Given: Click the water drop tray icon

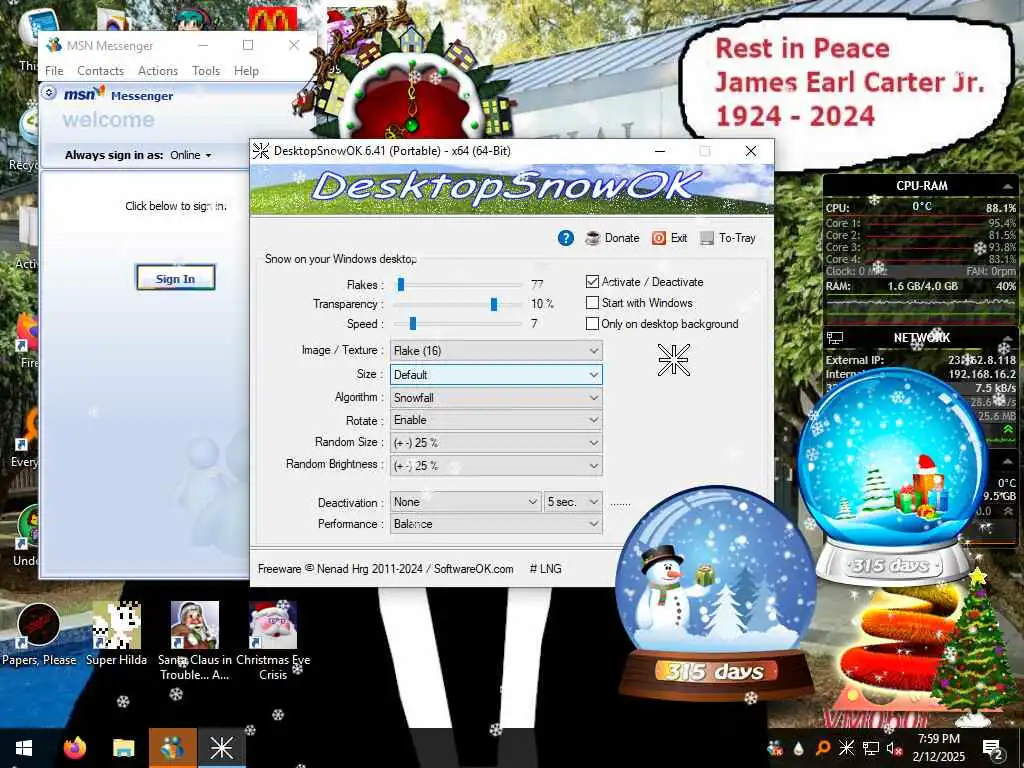Looking at the screenshot, I should (799, 748).
